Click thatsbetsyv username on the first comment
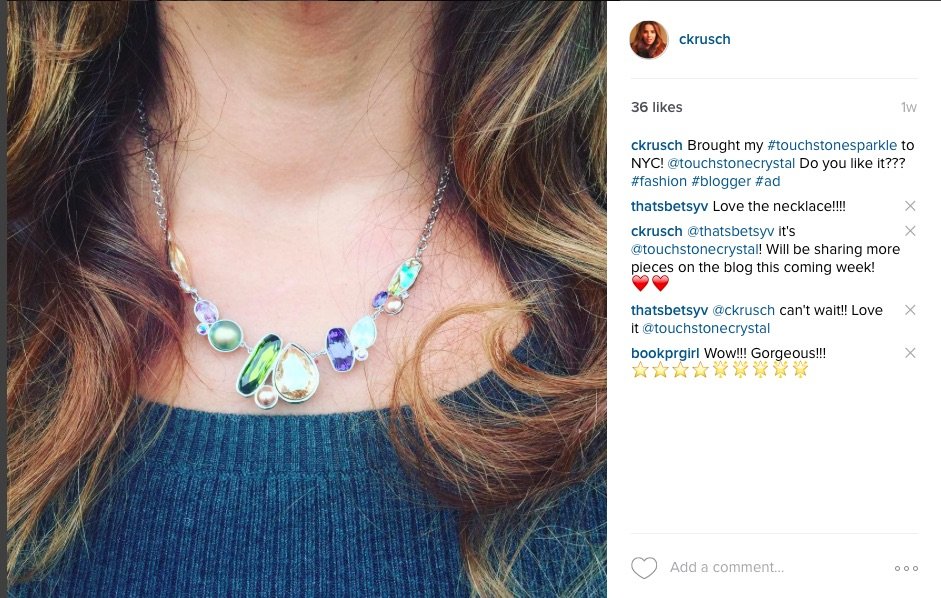The width and height of the screenshot is (941, 598). pos(669,206)
